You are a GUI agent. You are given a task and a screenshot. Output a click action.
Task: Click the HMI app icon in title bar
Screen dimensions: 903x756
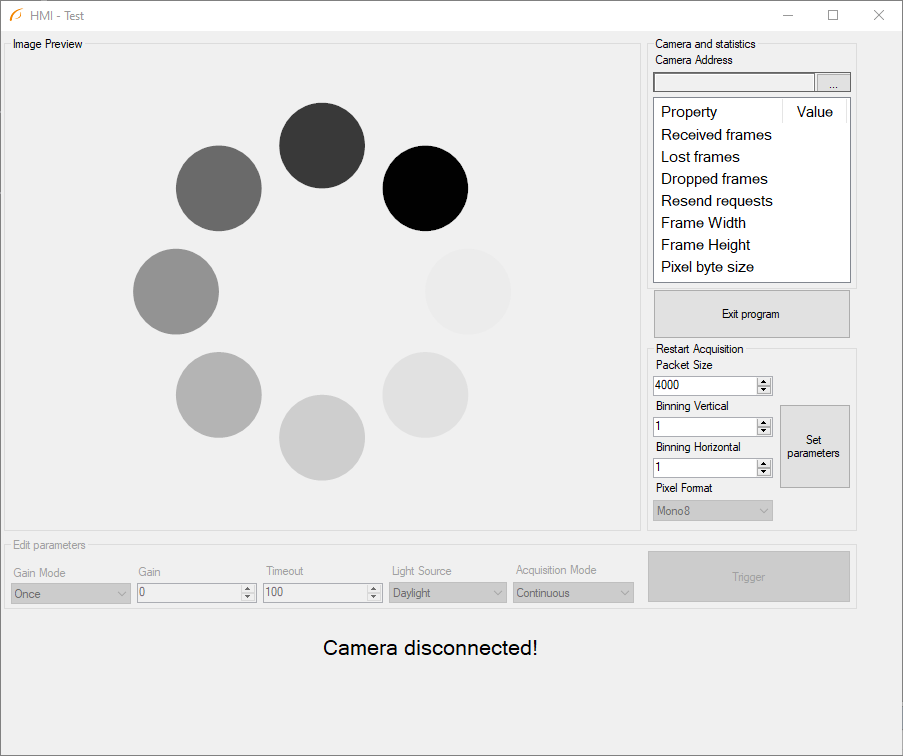[16, 15]
